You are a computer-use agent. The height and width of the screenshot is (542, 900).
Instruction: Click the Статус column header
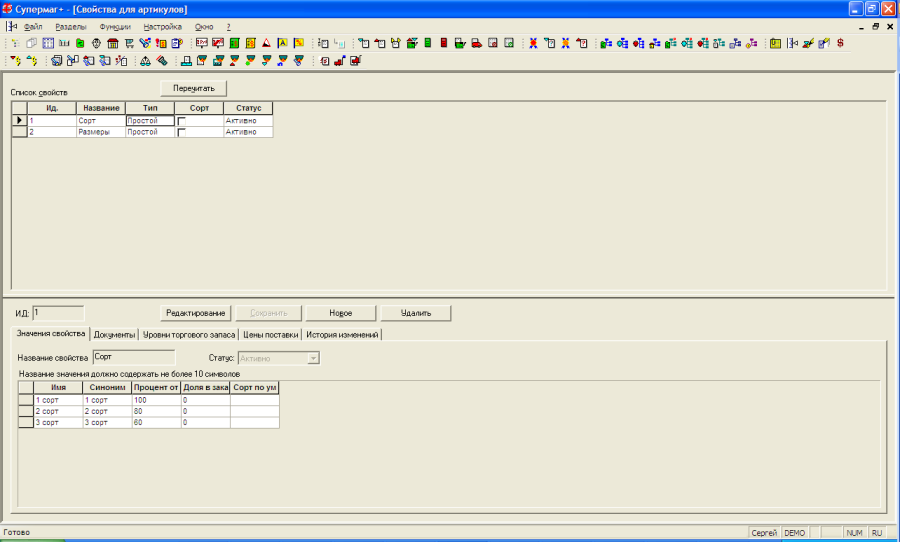[248, 108]
